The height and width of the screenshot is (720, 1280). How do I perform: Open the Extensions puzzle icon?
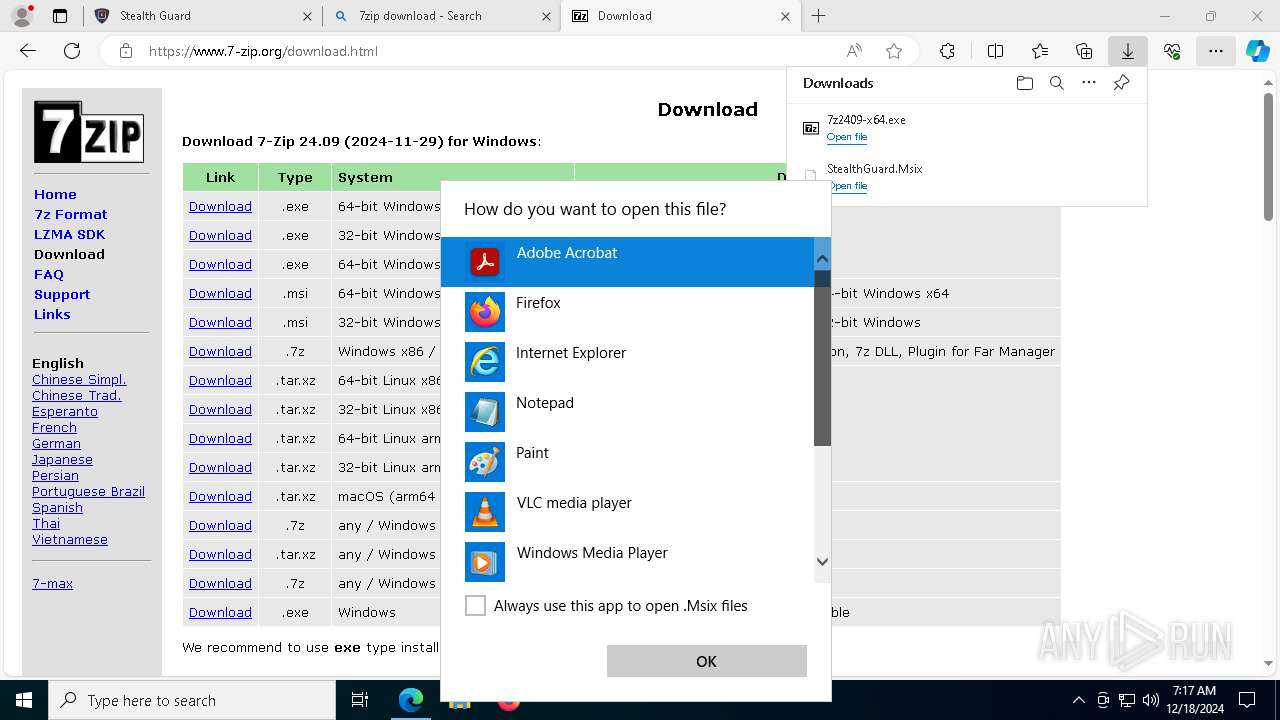pos(947,51)
